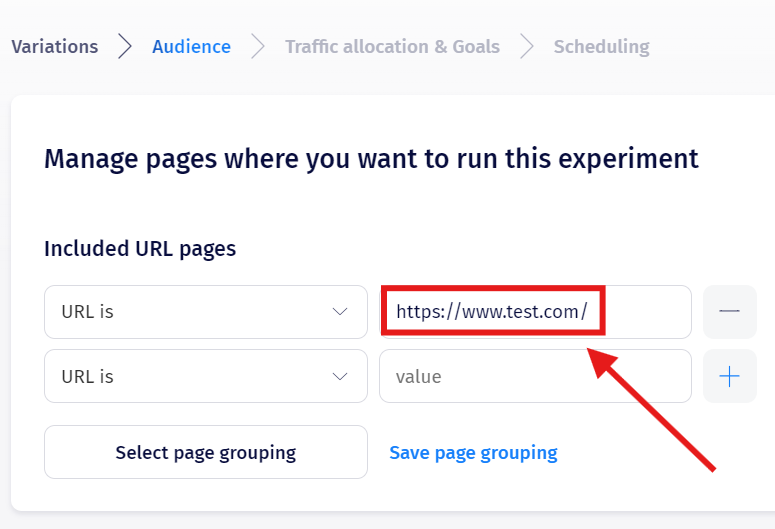Image resolution: width=775 pixels, height=529 pixels.
Task: Click the empty value input field
Action: pyautogui.click(x=535, y=377)
